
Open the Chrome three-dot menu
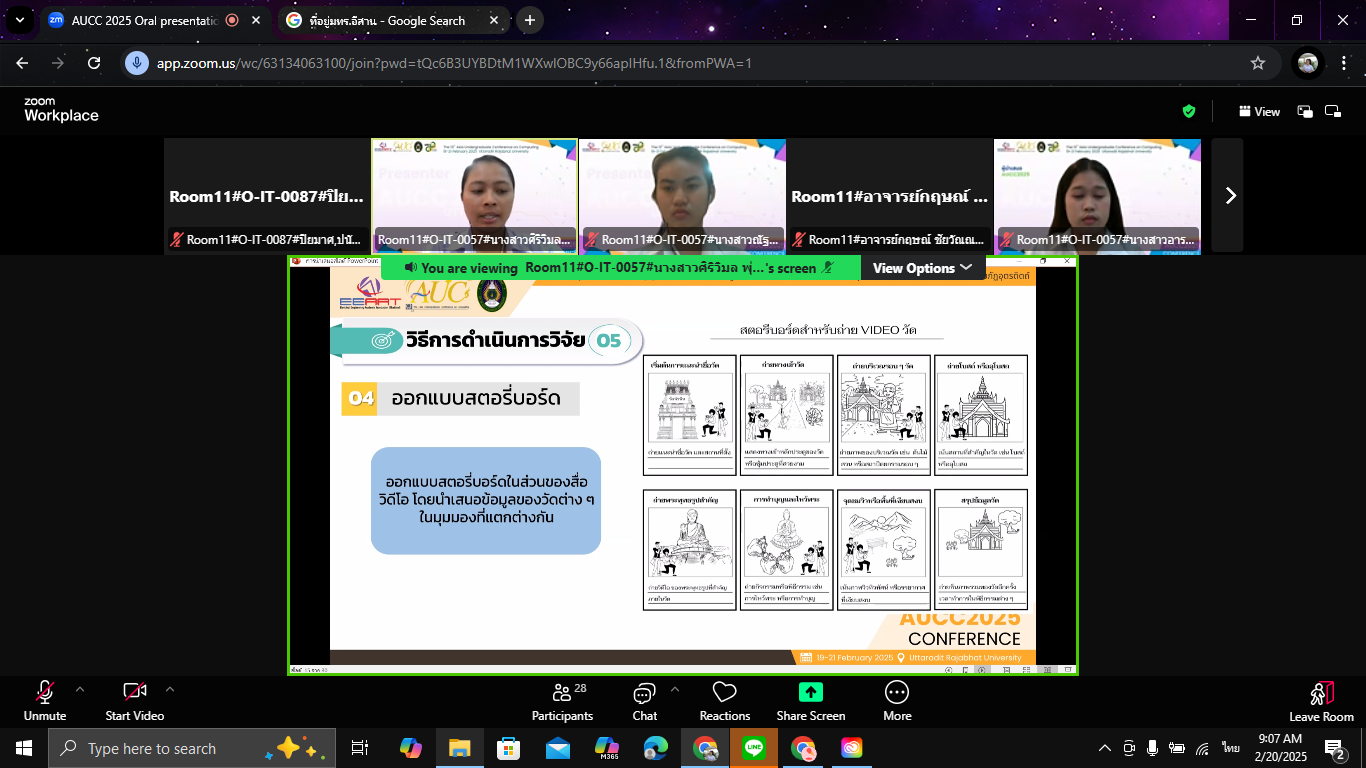(x=1344, y=63)
